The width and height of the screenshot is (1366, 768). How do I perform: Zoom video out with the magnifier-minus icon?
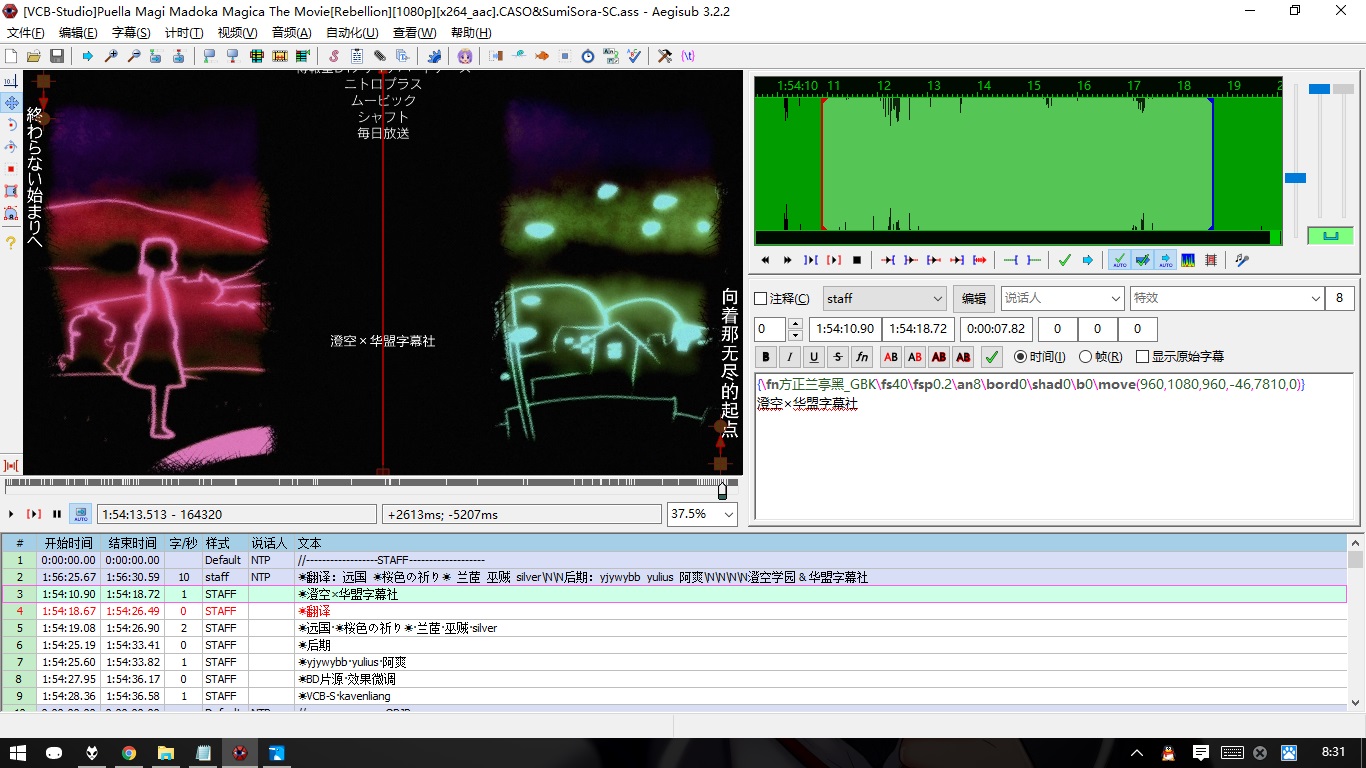tap(134, 56)
